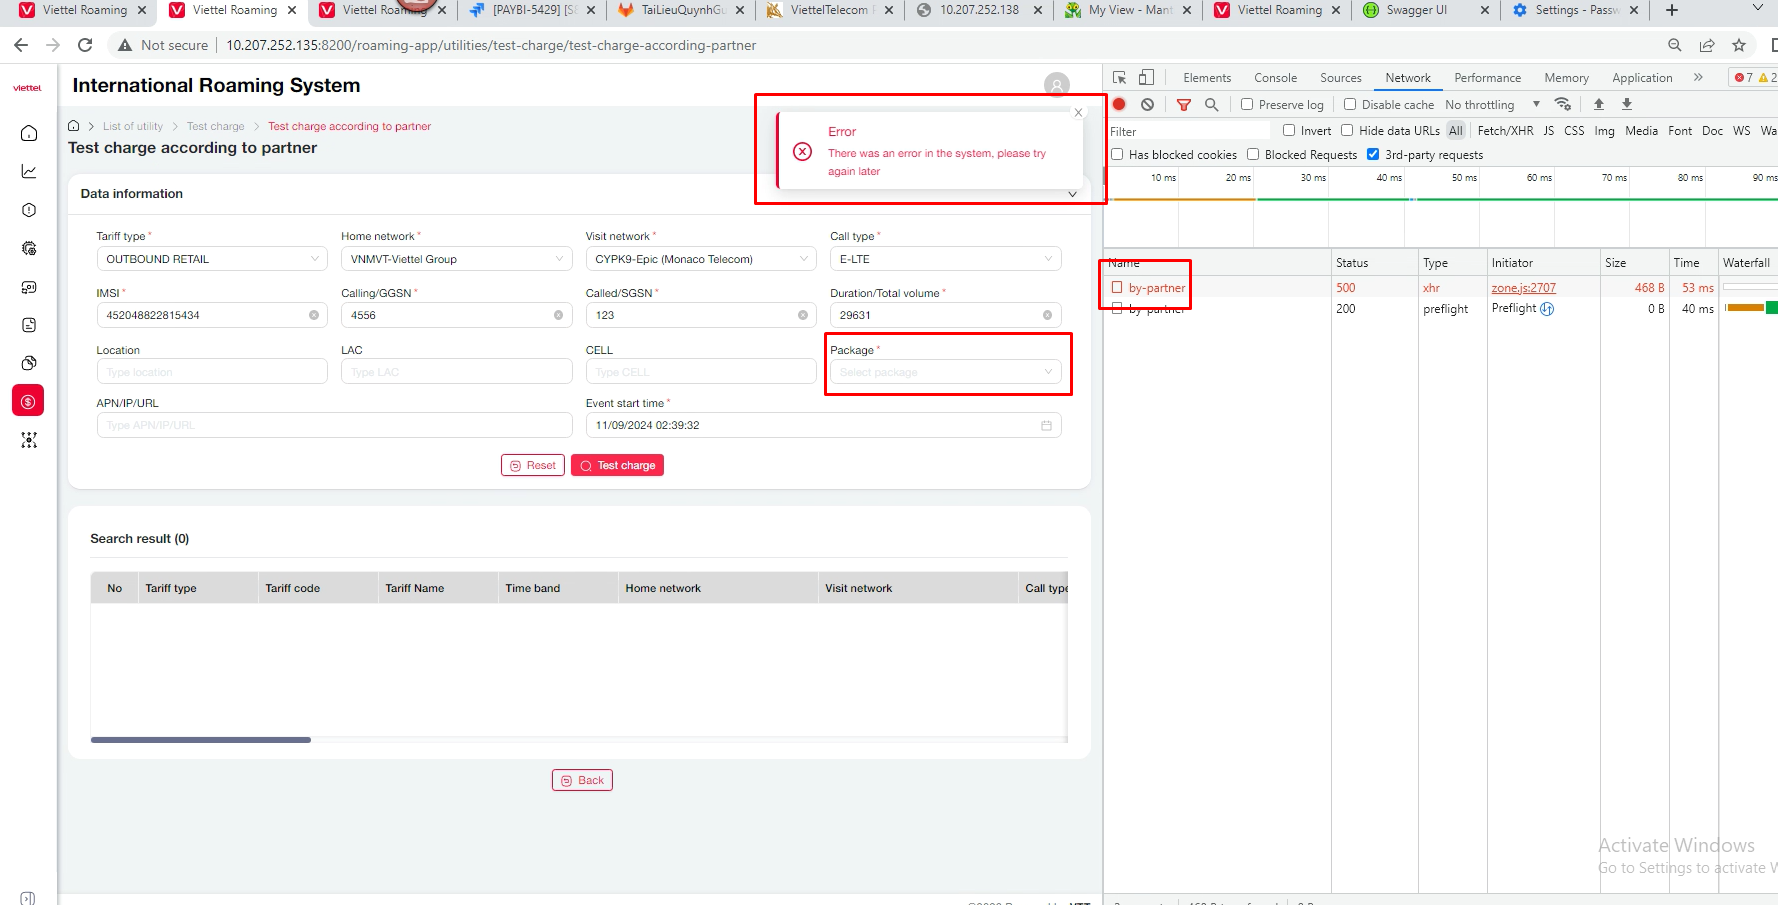The width and height of the screenshot is (1778, 905).
Task: Check the Disable cache checkbox
Action: pos(1350,104)
